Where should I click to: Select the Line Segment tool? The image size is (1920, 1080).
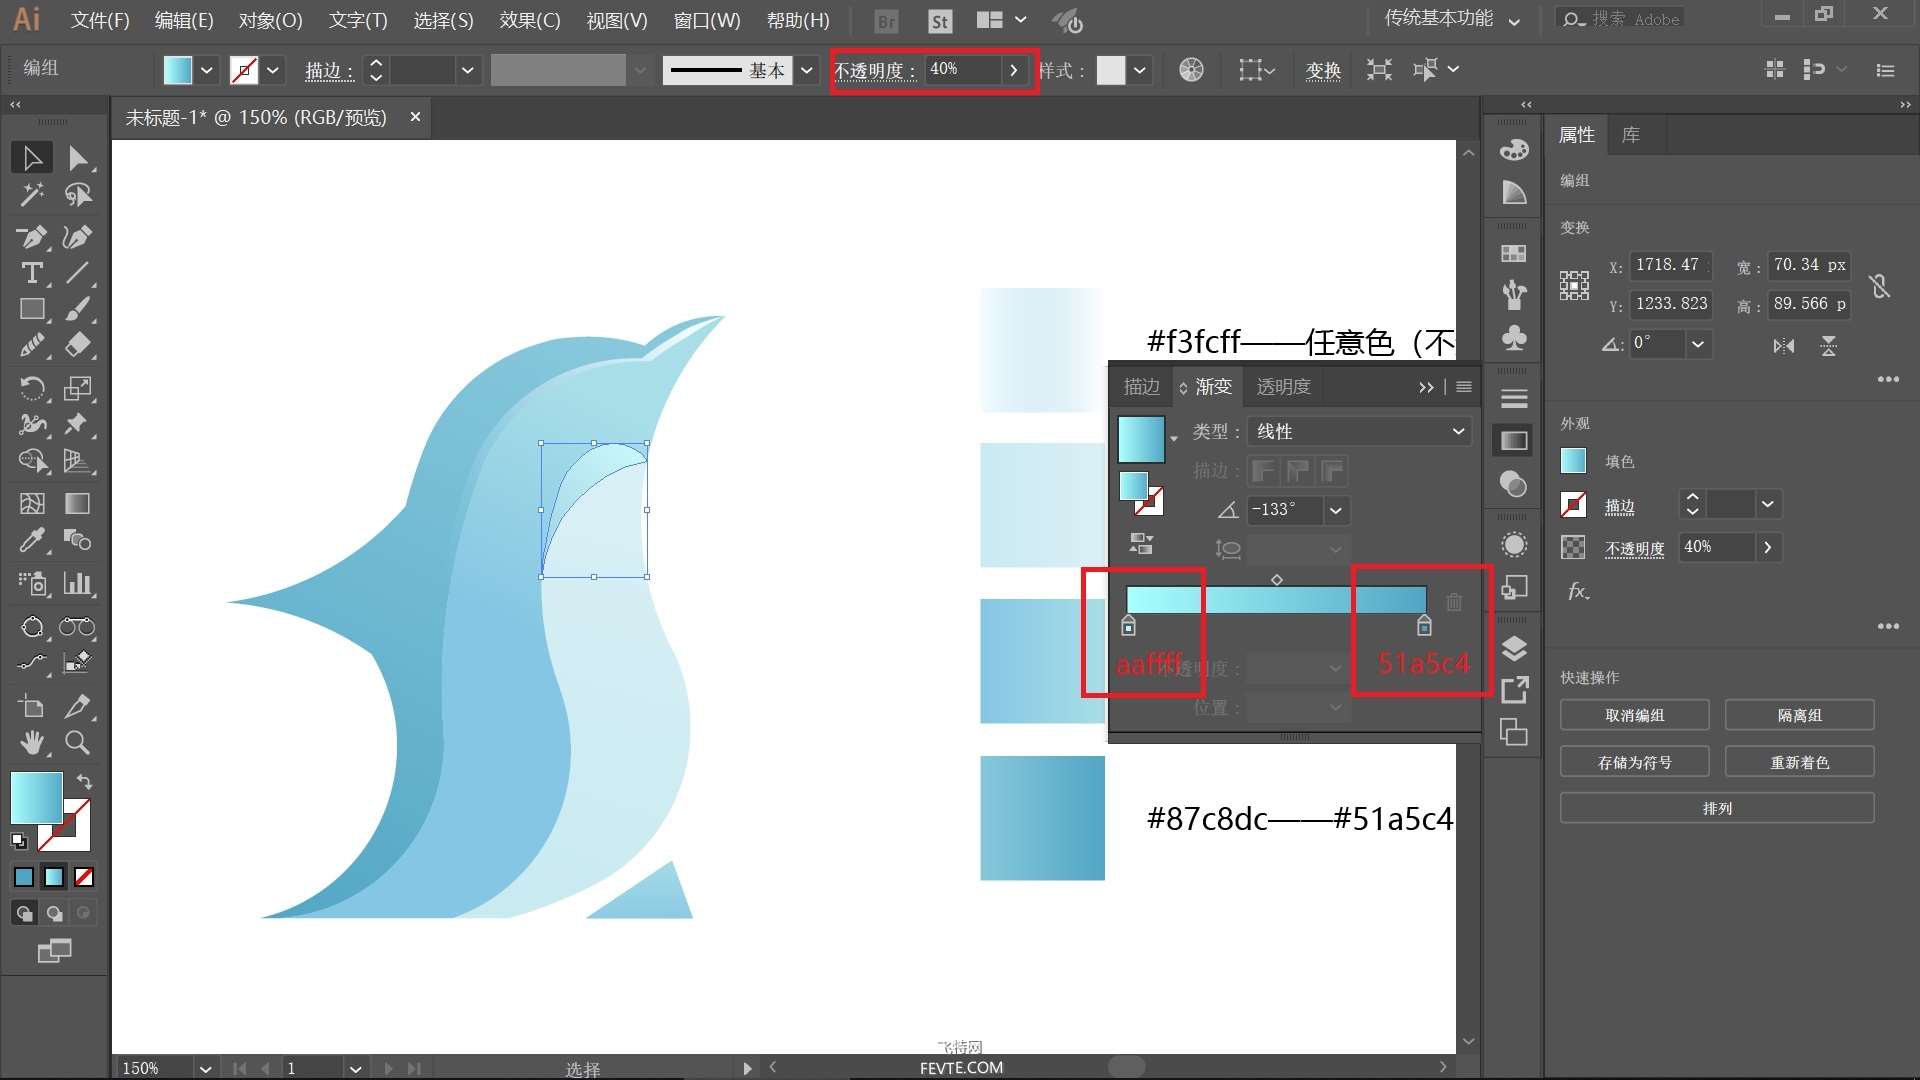77,273
